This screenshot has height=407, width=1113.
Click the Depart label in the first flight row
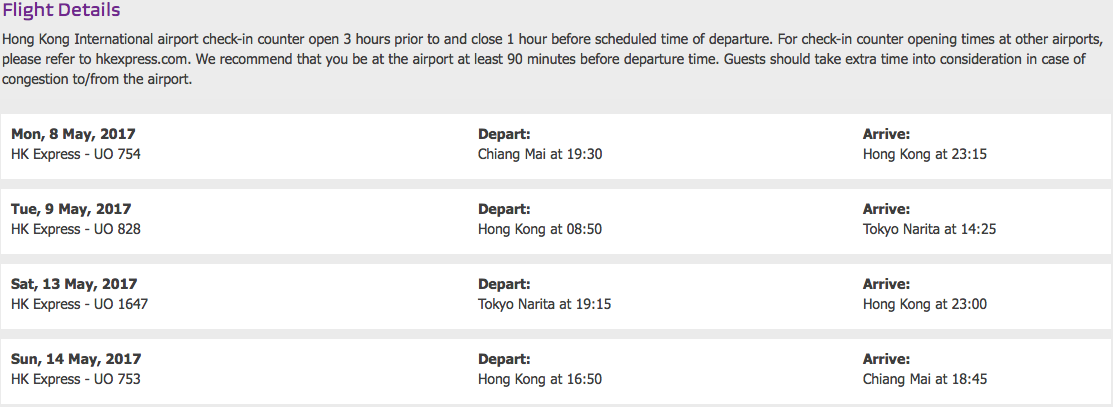click(x=504, y=134)
